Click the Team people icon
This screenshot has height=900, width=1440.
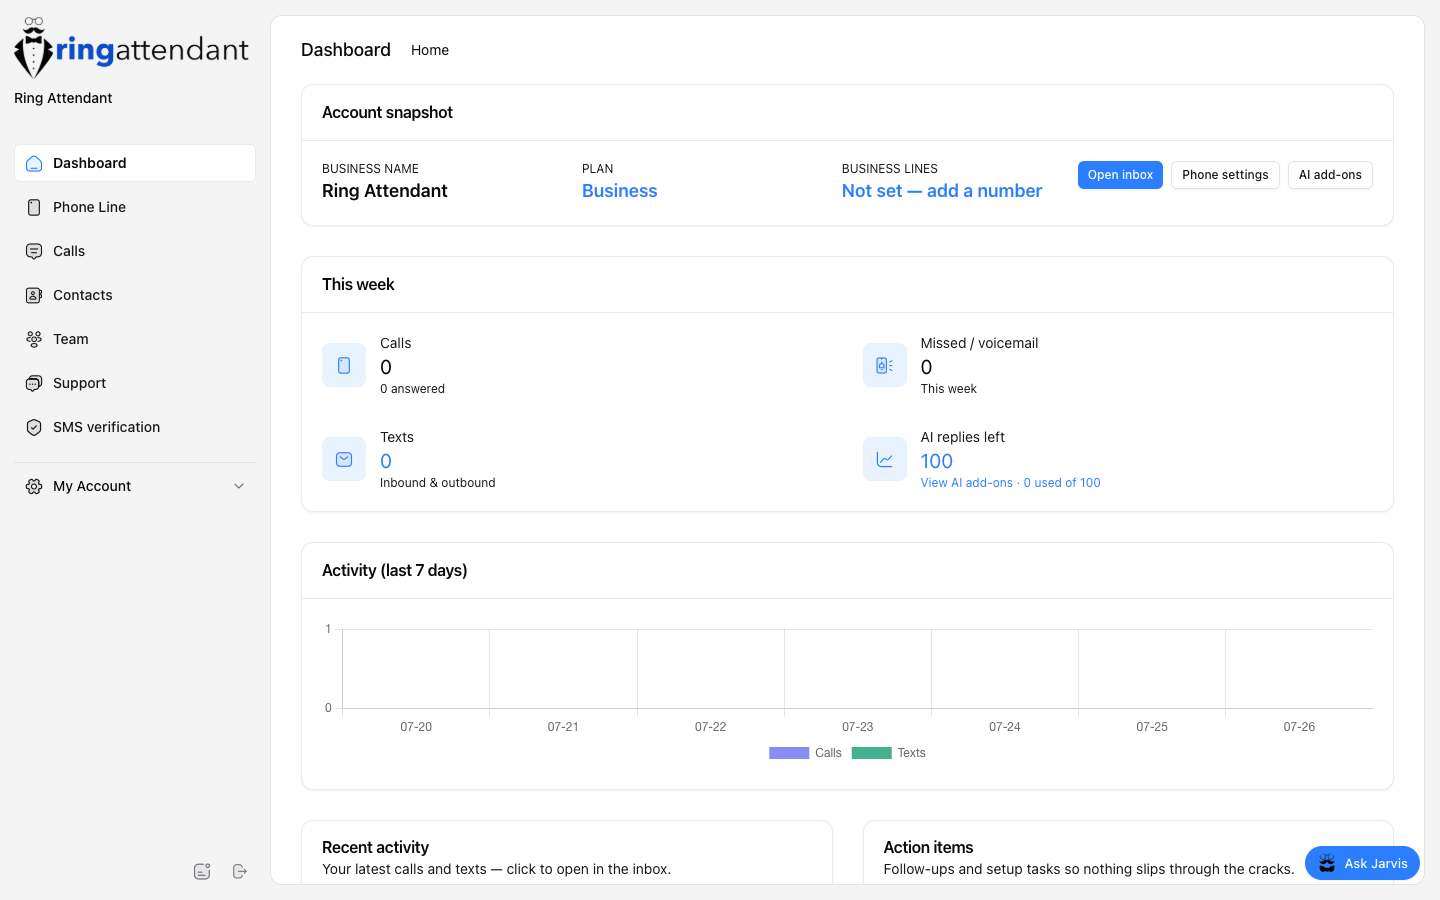[x=34, y=339]
